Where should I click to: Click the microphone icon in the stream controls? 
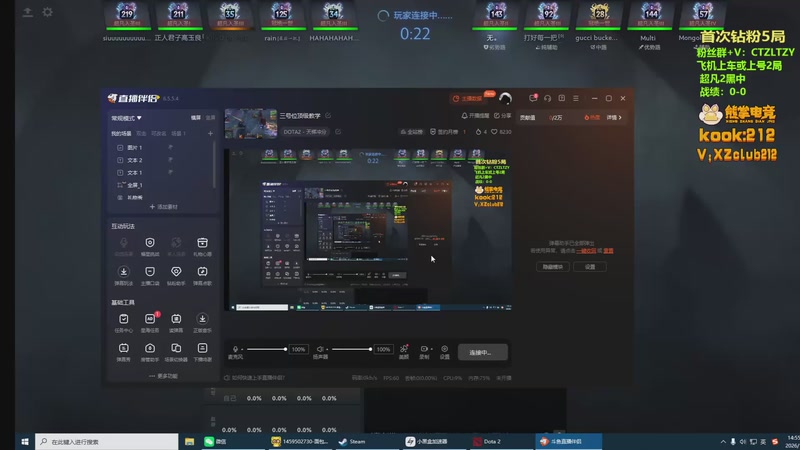pyautogui.click(x=235, y=349)
